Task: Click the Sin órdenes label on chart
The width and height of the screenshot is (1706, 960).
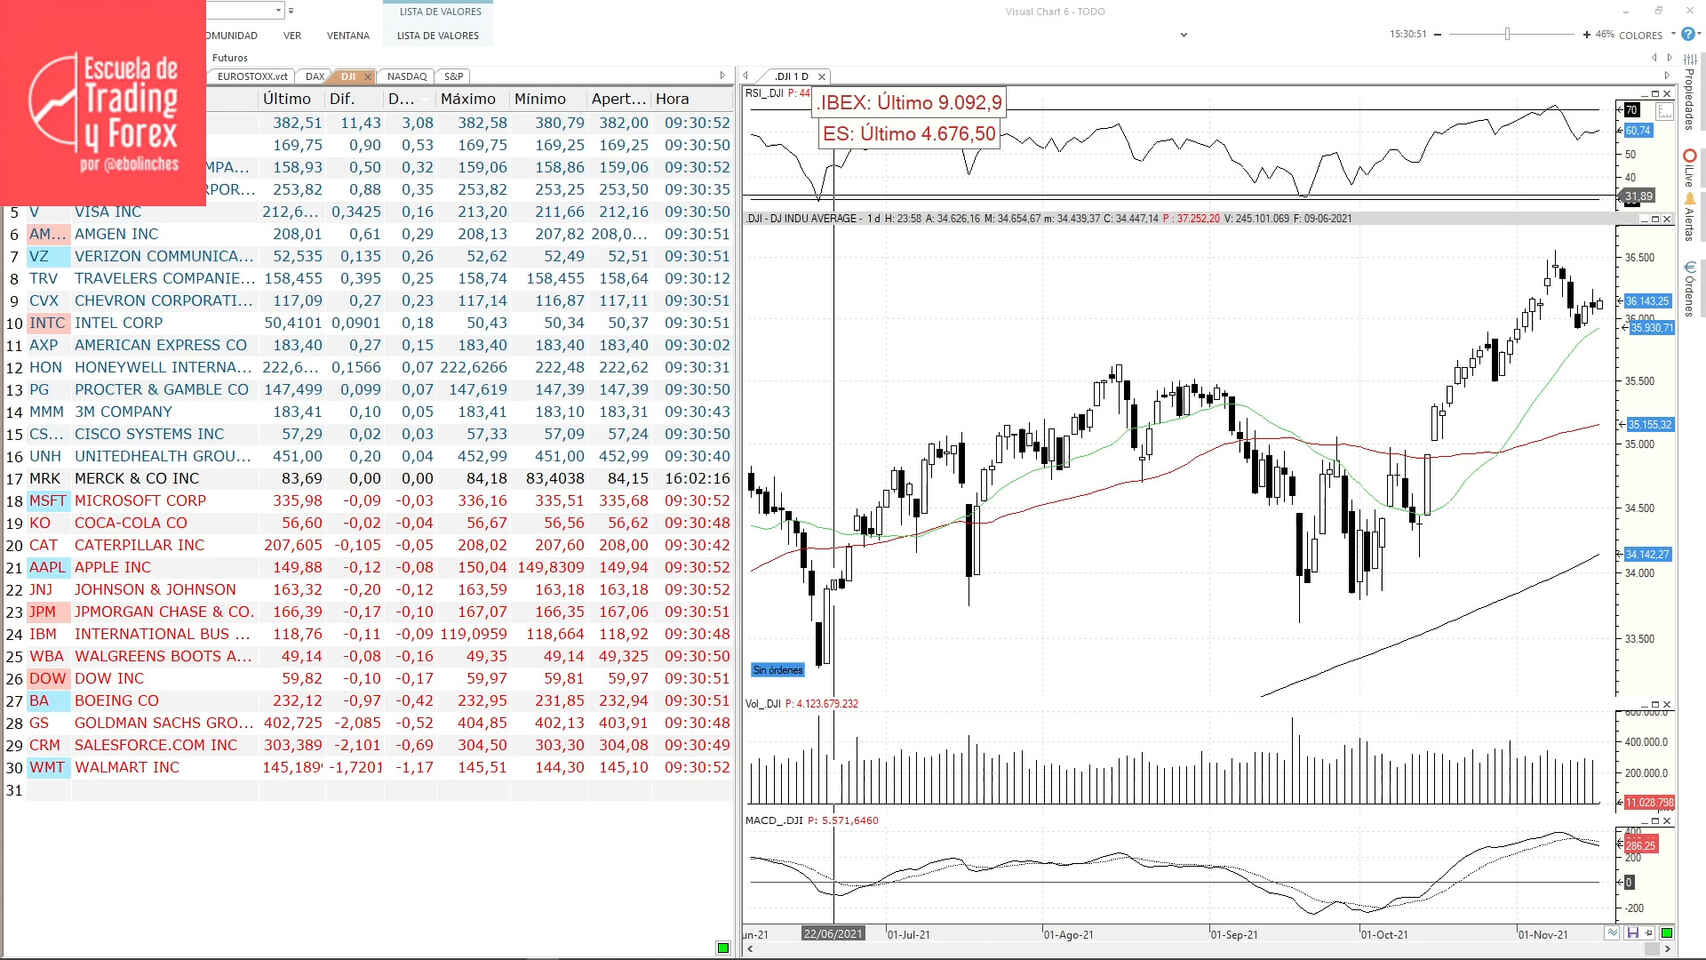Action: [x=778, y=670]
